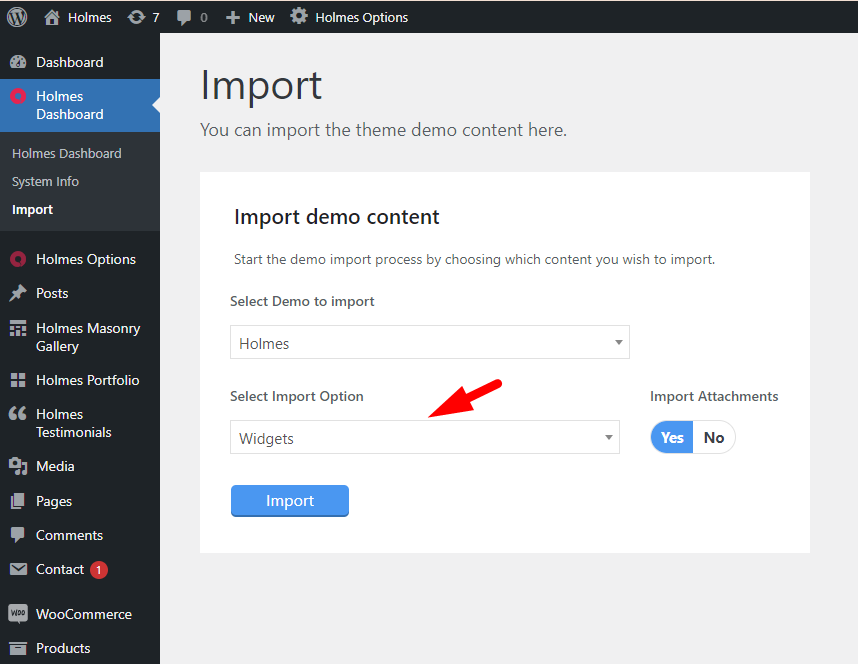Click the Holmes Testimonials quote icon
Image resolution: width=858 pixels, height=664 pixels.
(18, 413)
